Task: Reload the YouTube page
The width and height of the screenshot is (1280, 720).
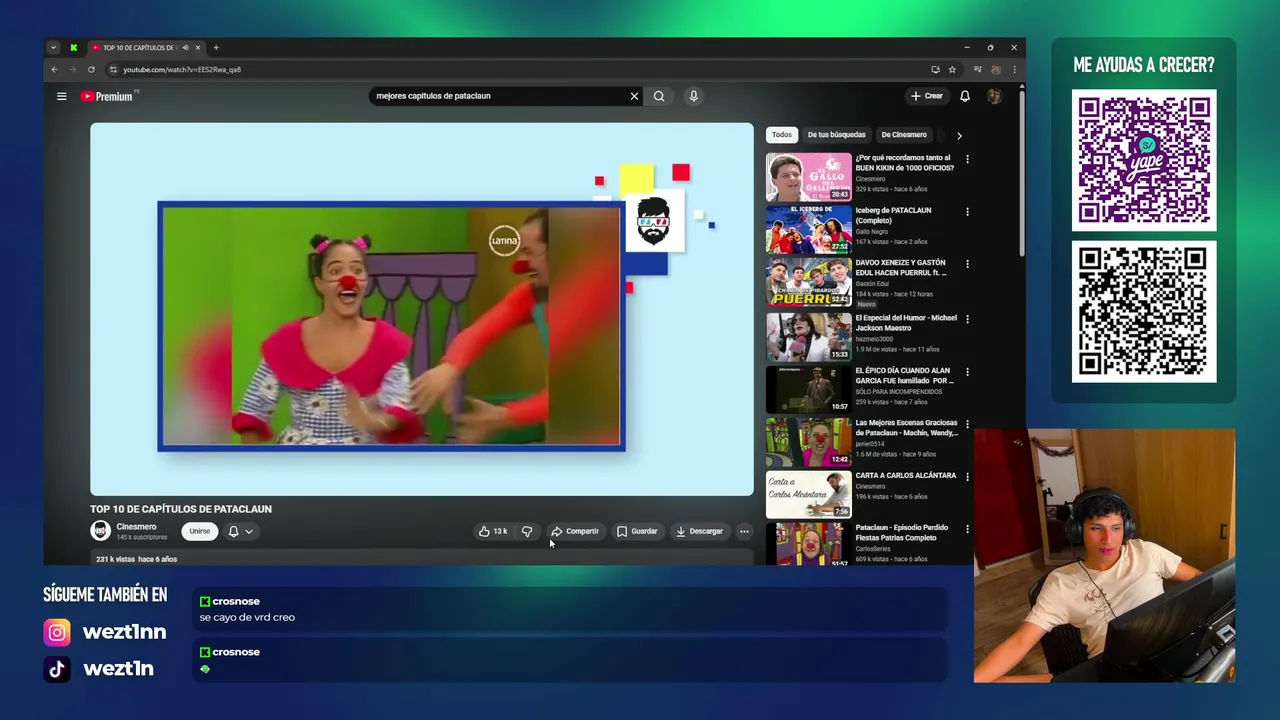Action: (91, 70)
